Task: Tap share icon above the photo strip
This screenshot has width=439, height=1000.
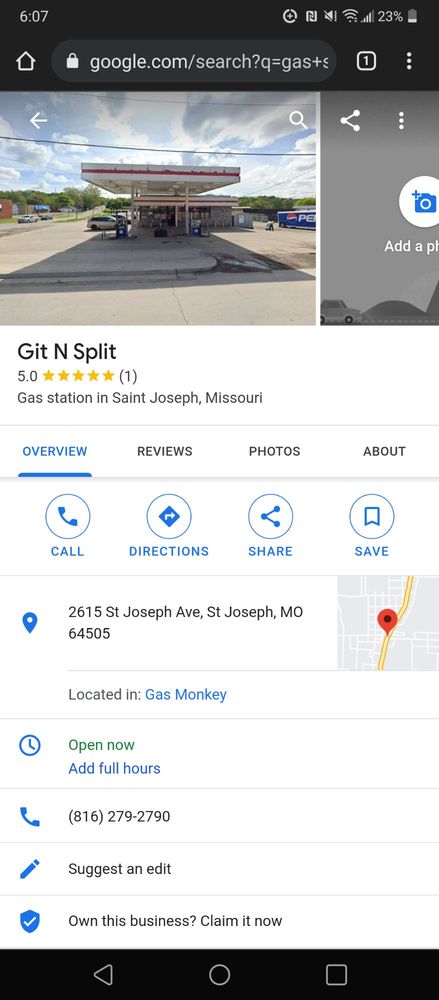Action: pyautogui.click(x=350, y=120)
